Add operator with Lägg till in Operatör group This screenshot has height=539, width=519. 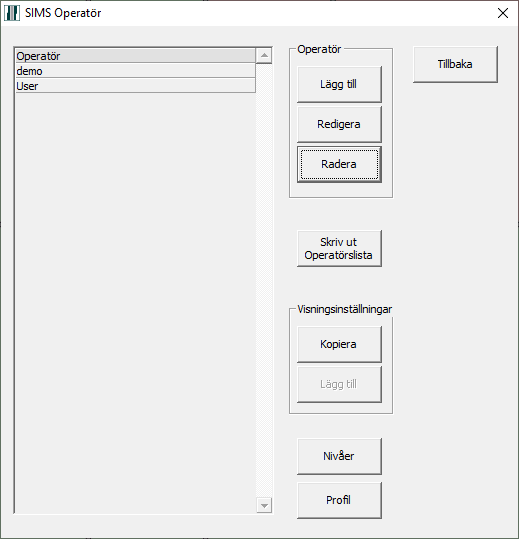[339, 84]
